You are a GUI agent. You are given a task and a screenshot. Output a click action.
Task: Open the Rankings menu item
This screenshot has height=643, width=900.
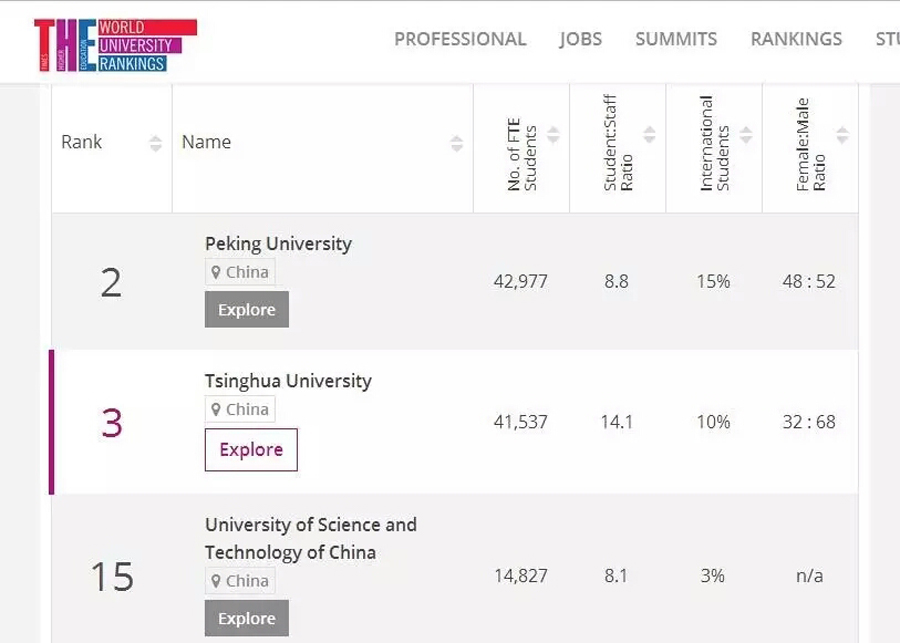[796, 39]
